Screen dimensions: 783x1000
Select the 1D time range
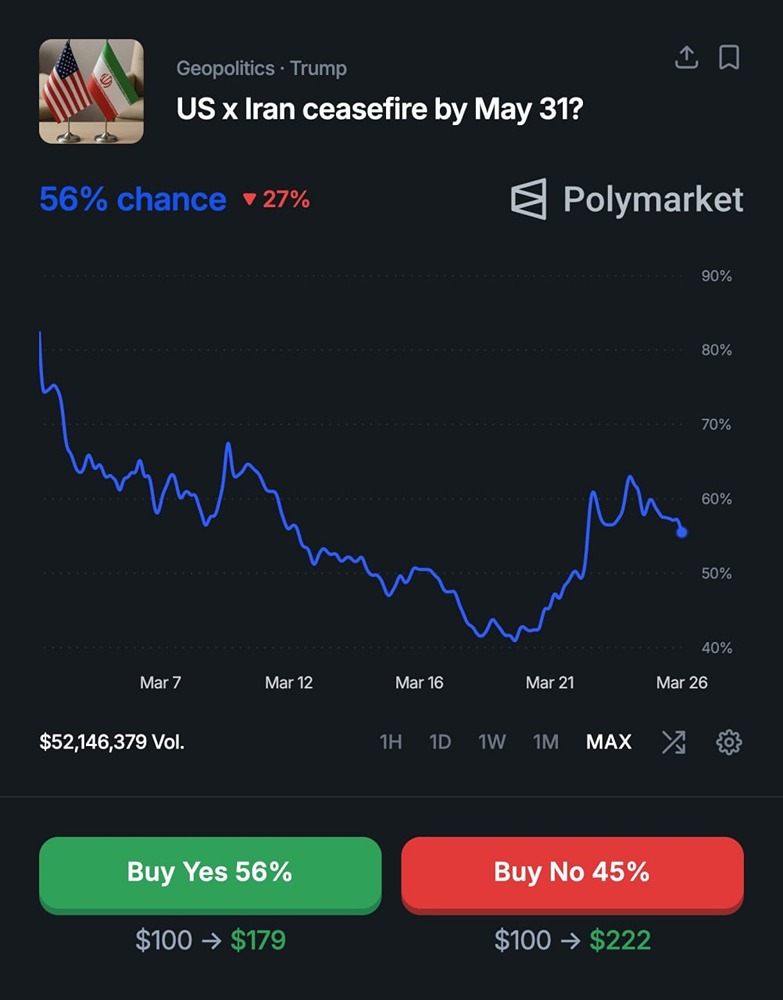[440, 742]
